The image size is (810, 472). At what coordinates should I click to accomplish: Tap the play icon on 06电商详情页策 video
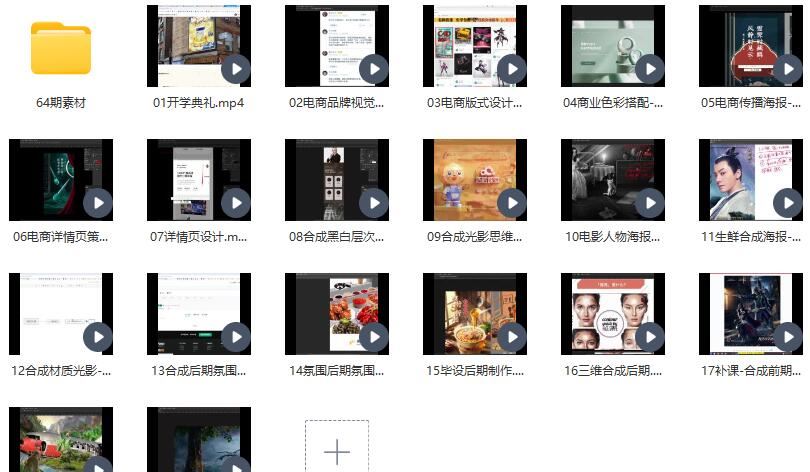click(x=98, y=203)
